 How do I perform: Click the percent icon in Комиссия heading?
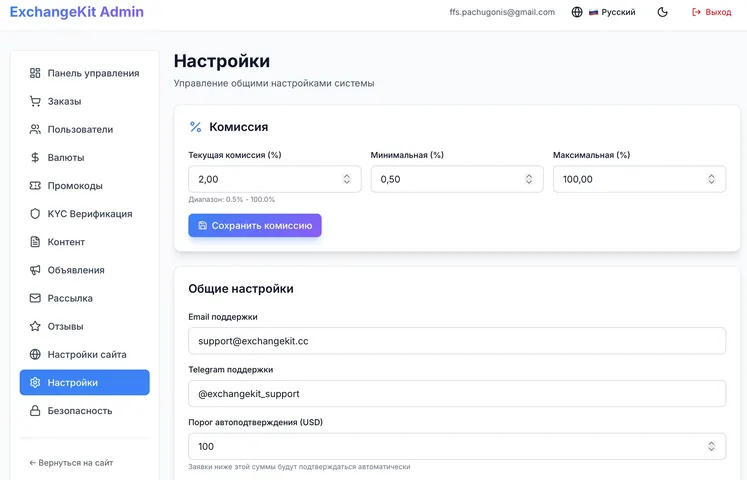pos(195,127)
